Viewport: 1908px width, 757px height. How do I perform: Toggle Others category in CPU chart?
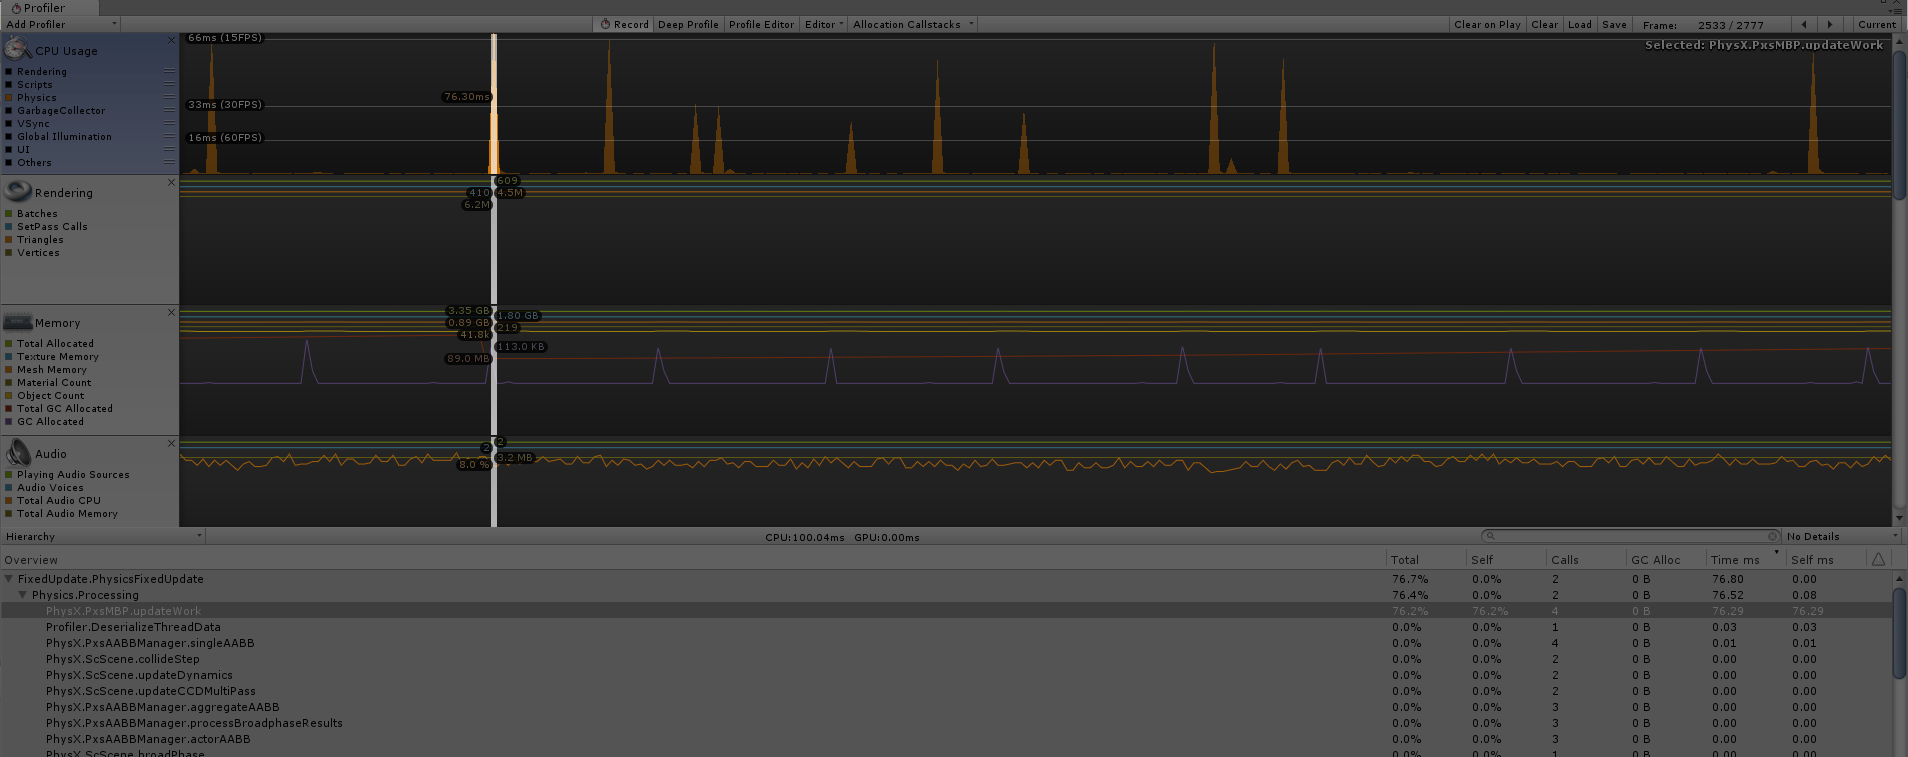pyautogui.click(x=8, y=162)
